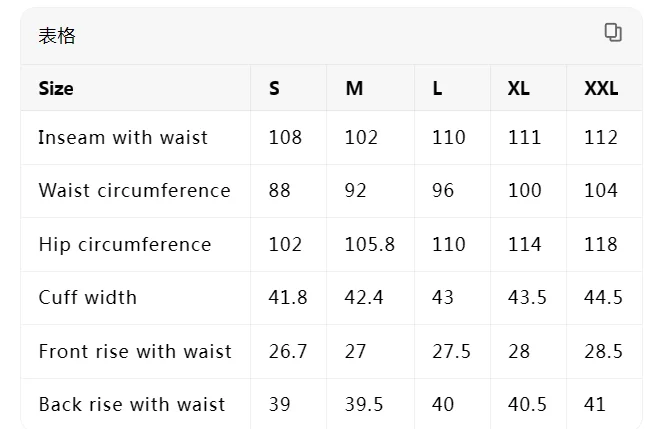Click the 40.5 back rise cell
Image resolution: width=655 pixels, height=429 pixels.
pos(527,404)
